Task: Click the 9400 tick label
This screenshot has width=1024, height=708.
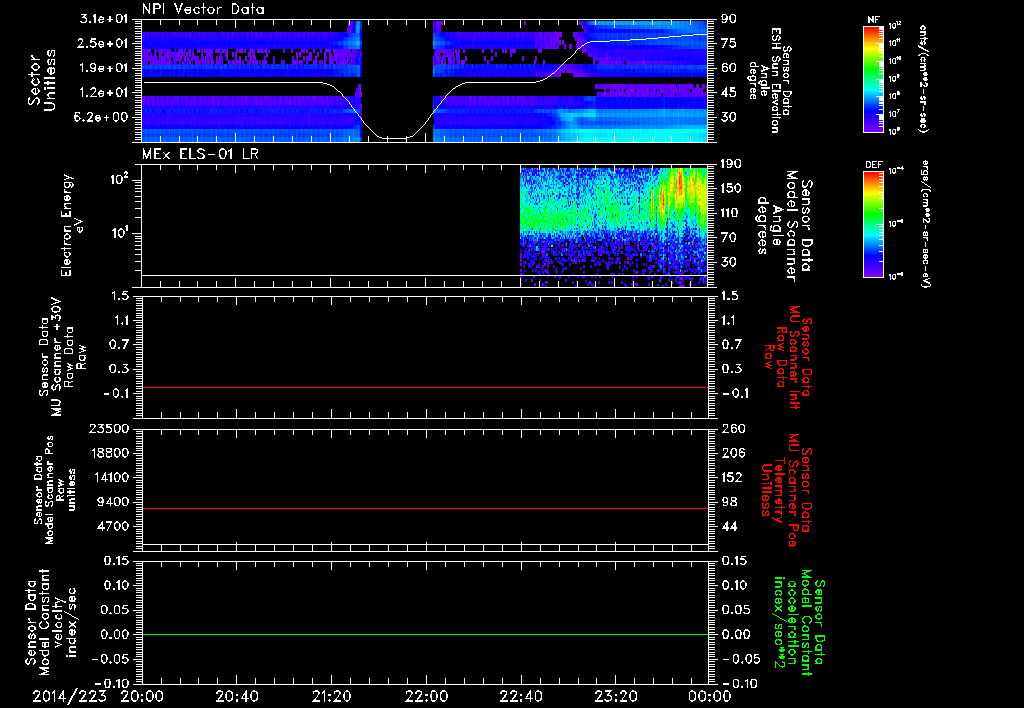Action: tap(115, 502)
